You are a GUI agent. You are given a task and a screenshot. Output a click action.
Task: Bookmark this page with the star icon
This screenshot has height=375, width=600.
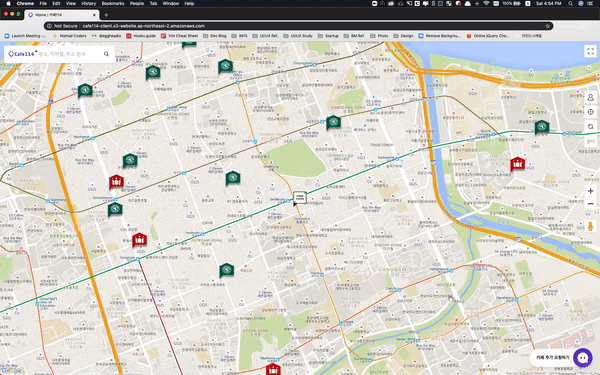click(x=548, y=26)
